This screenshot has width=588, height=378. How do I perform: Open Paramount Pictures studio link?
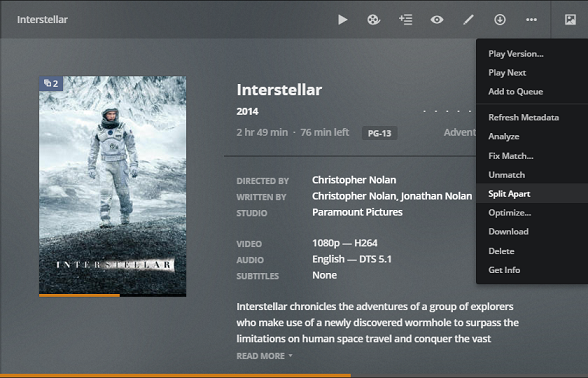(x=357, y=212)
